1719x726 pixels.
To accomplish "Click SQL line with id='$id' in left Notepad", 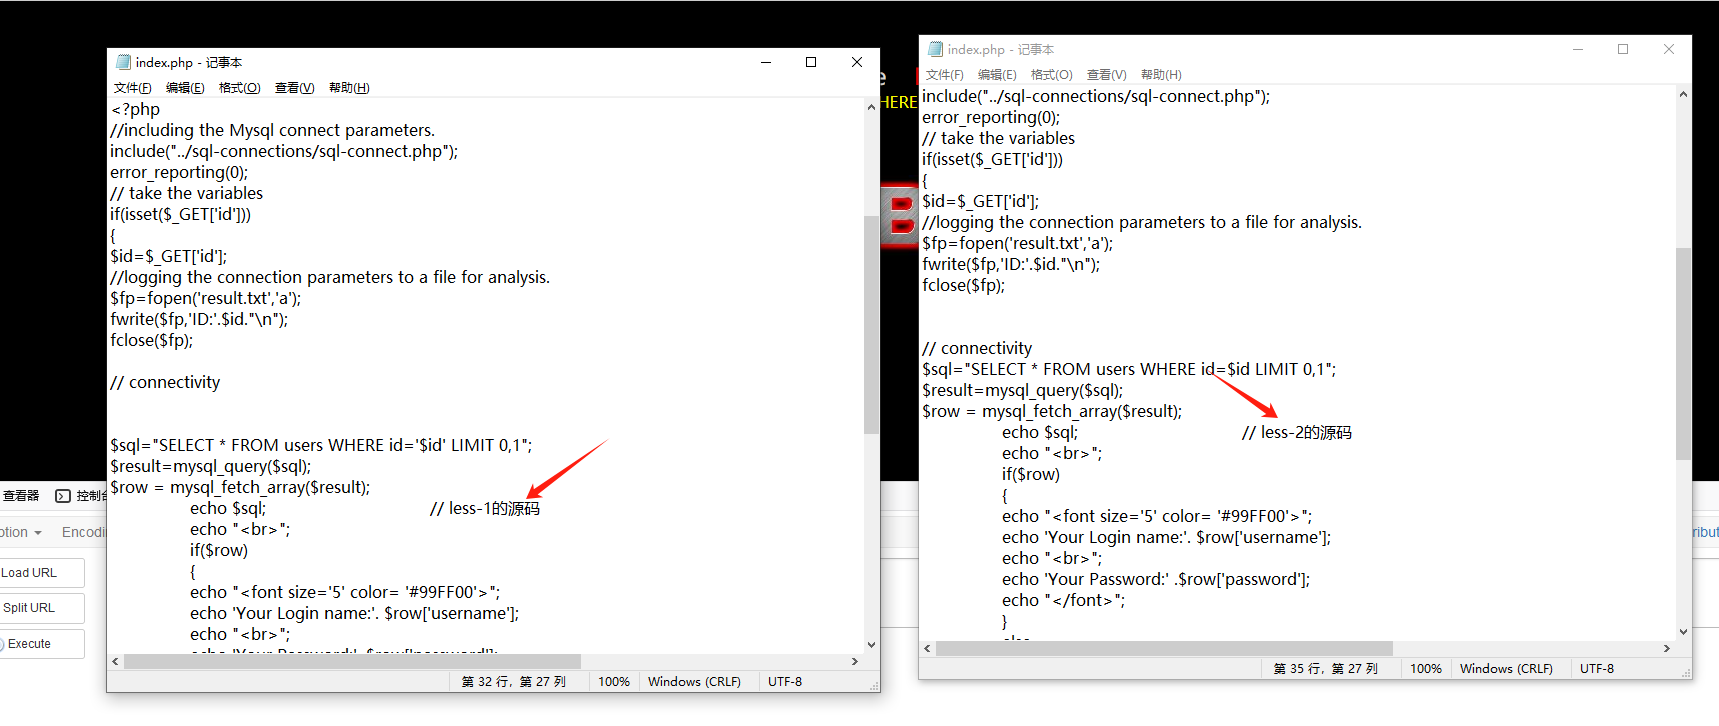I will (321, 446).
